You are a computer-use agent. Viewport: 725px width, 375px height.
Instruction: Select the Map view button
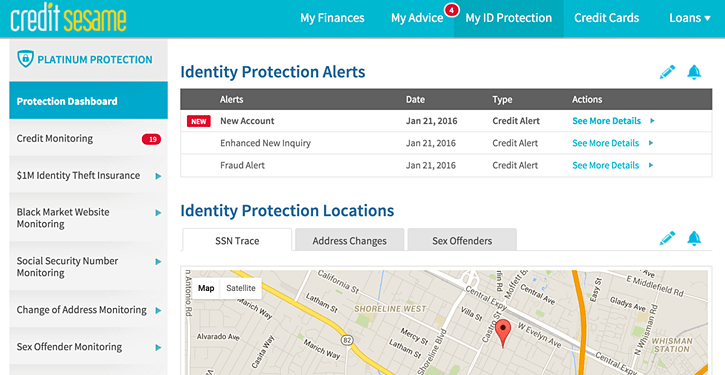(206, 288)
